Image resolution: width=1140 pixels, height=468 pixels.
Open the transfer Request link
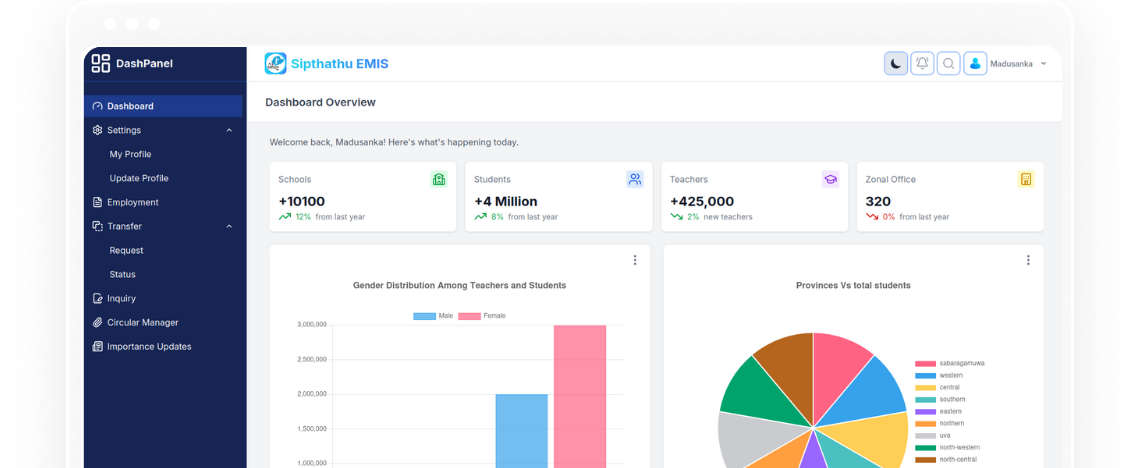coord(126,250)
